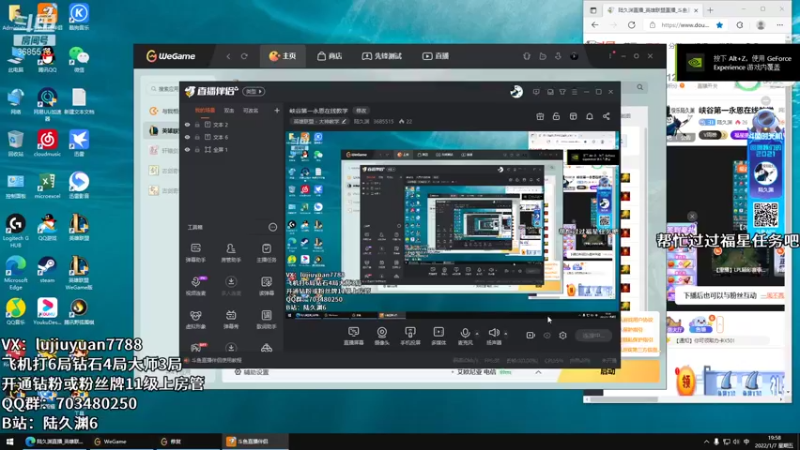The width and height of the screenshot is (800, 450).
Task: Click the gift box icon in the stream header
Action: [540, 116]
